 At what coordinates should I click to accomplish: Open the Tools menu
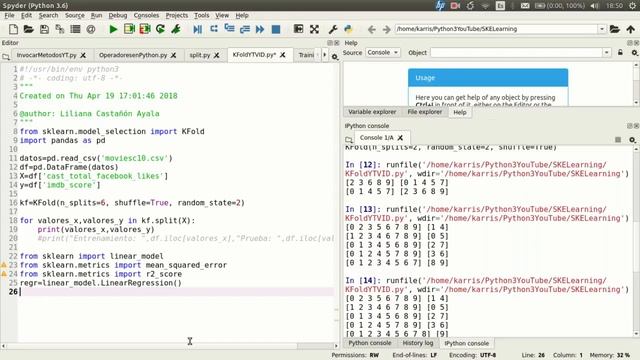202,15
